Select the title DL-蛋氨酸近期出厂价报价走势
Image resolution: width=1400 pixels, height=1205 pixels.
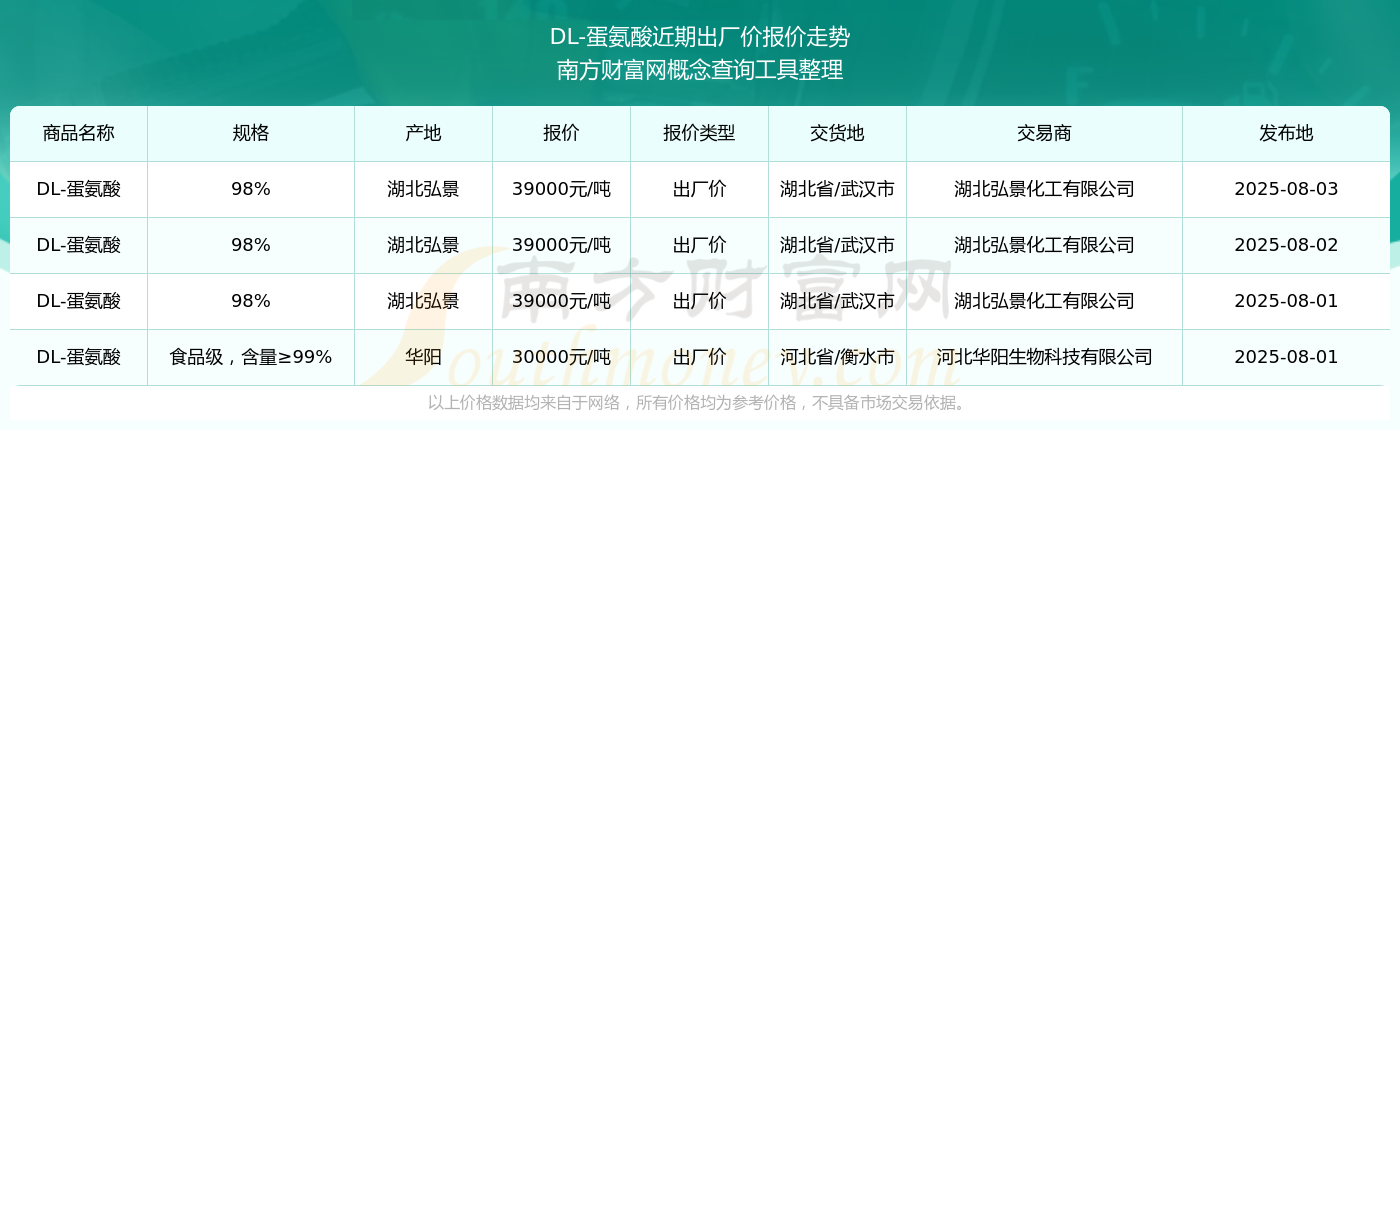(700, 37)
